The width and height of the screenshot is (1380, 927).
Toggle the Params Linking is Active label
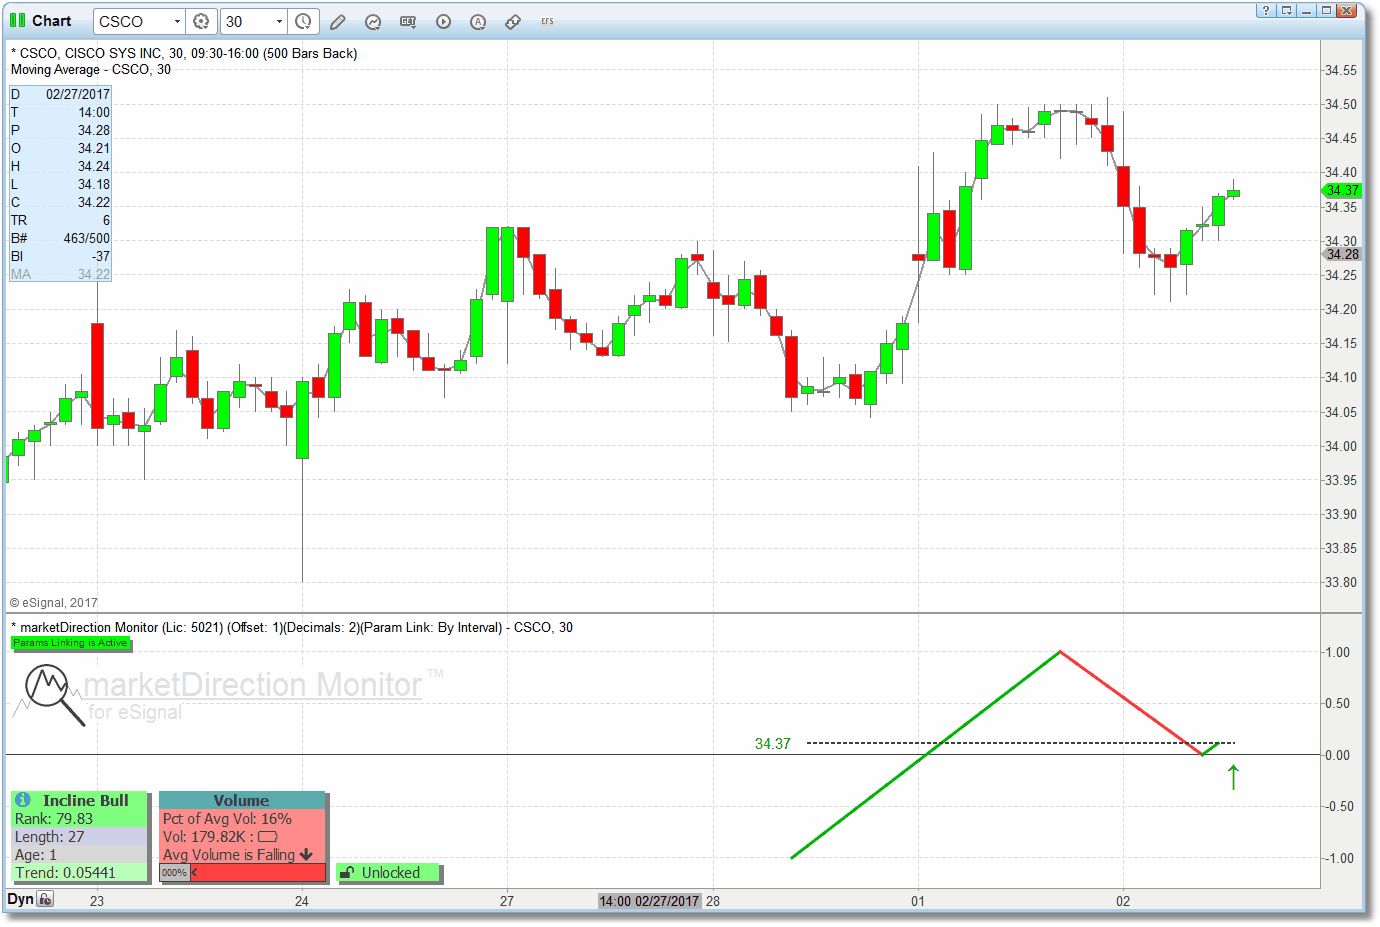(x=70, y=643)
